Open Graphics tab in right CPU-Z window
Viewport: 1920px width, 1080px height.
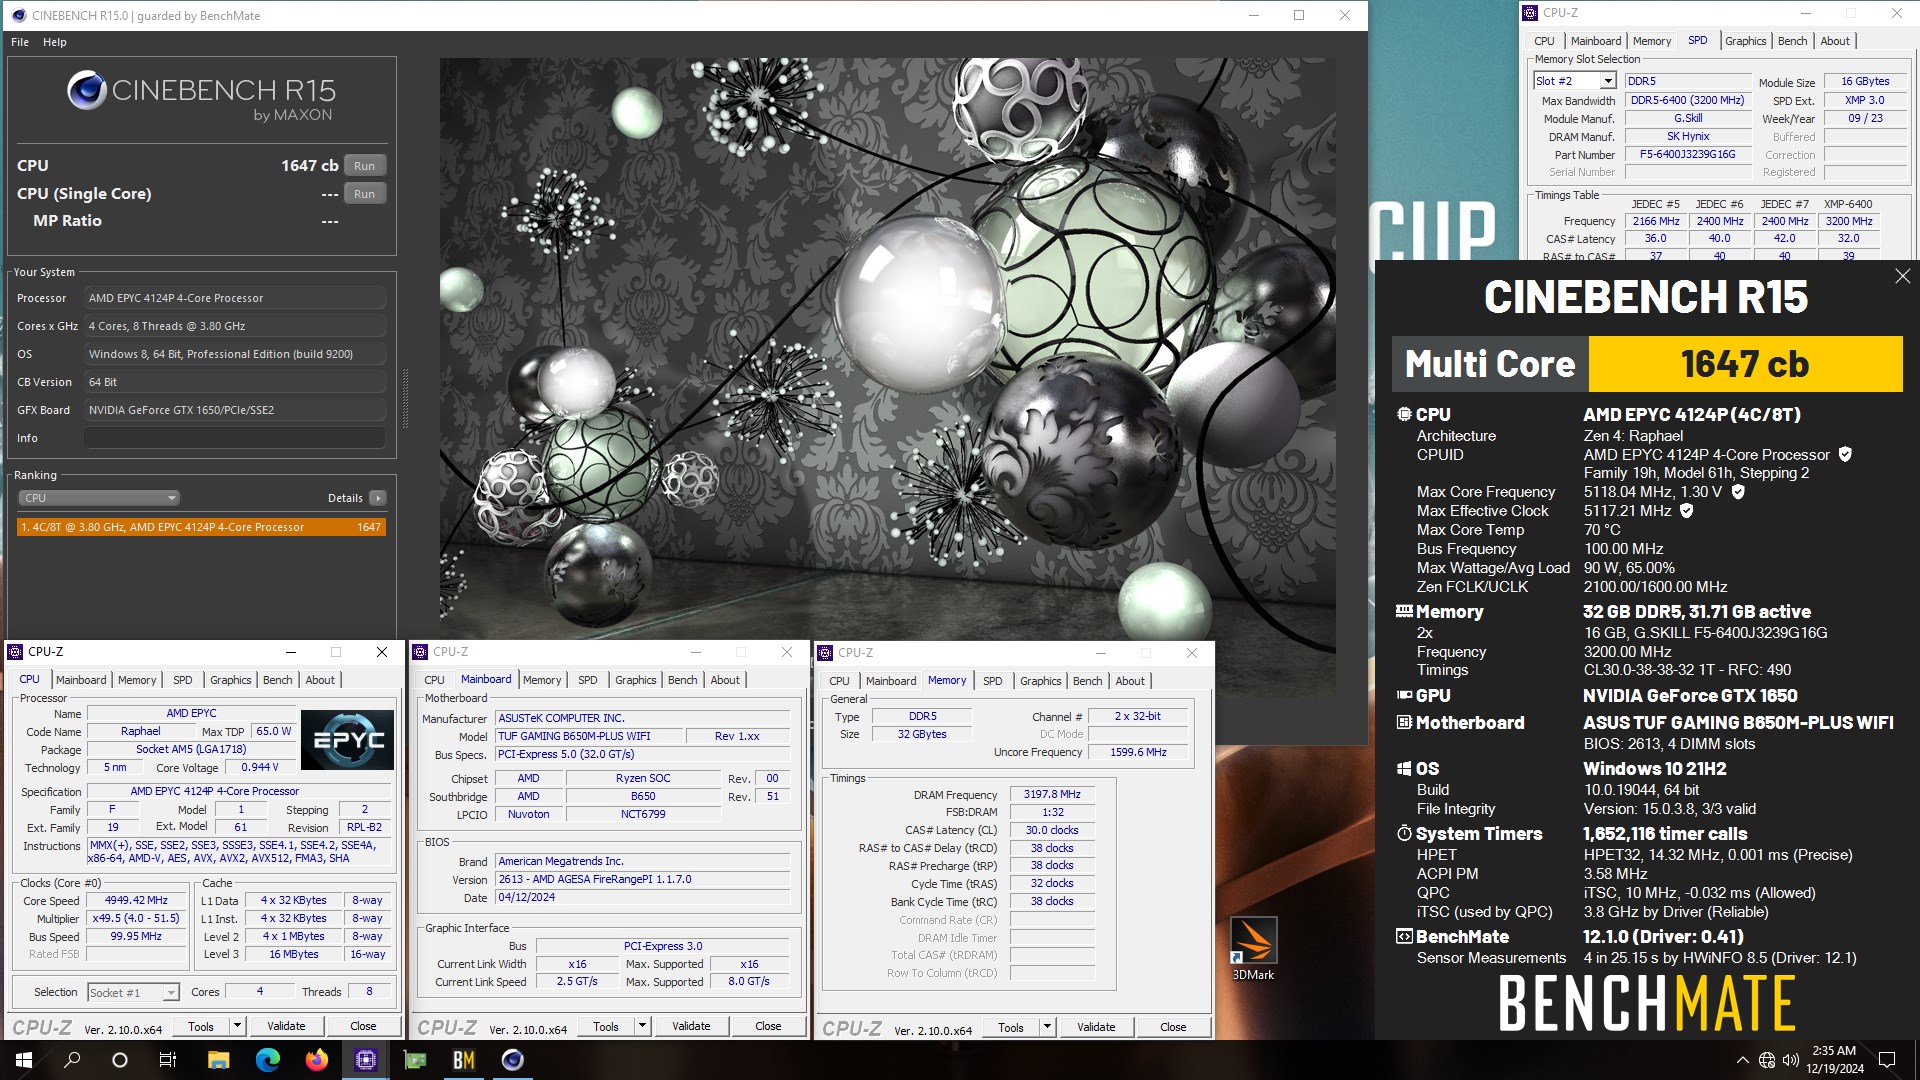point(1040,681)
